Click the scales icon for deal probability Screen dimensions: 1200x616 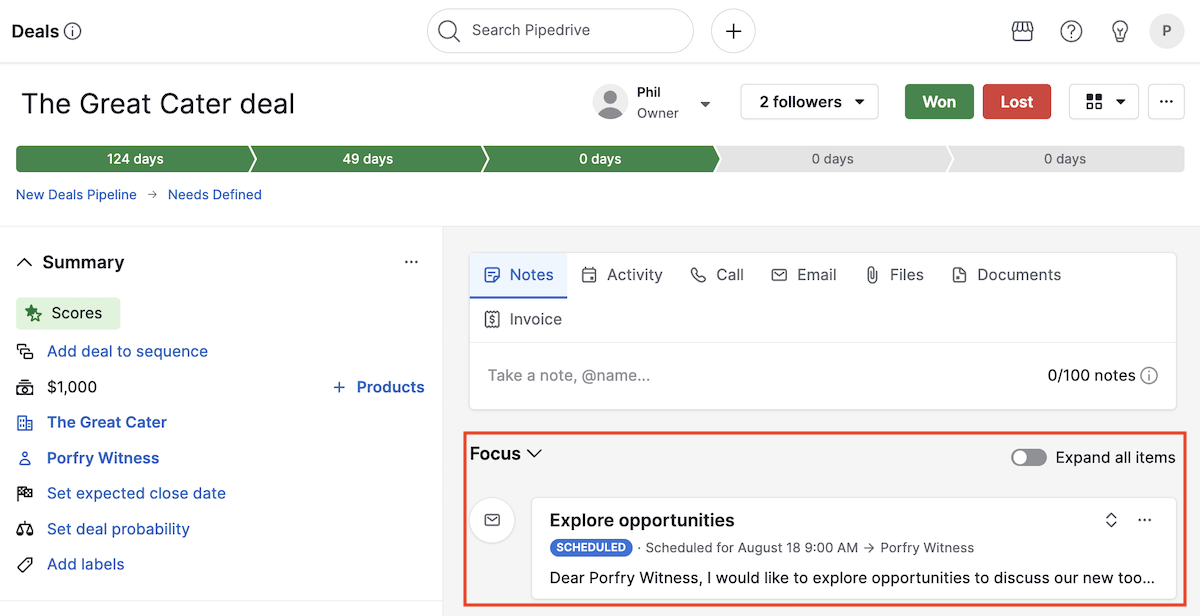coord(25,529)
